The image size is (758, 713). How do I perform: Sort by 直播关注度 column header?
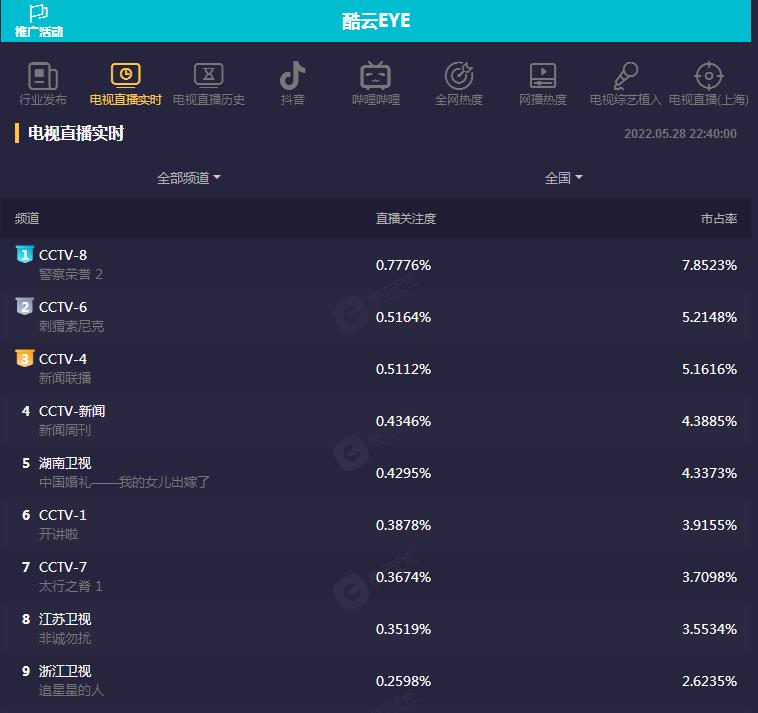[406, 218]
